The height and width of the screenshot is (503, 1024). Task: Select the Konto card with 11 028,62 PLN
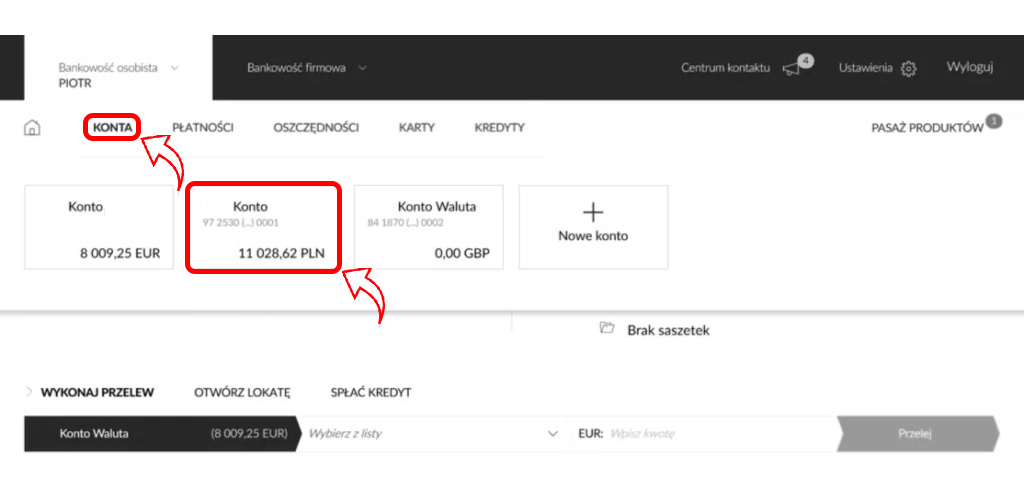264,227
